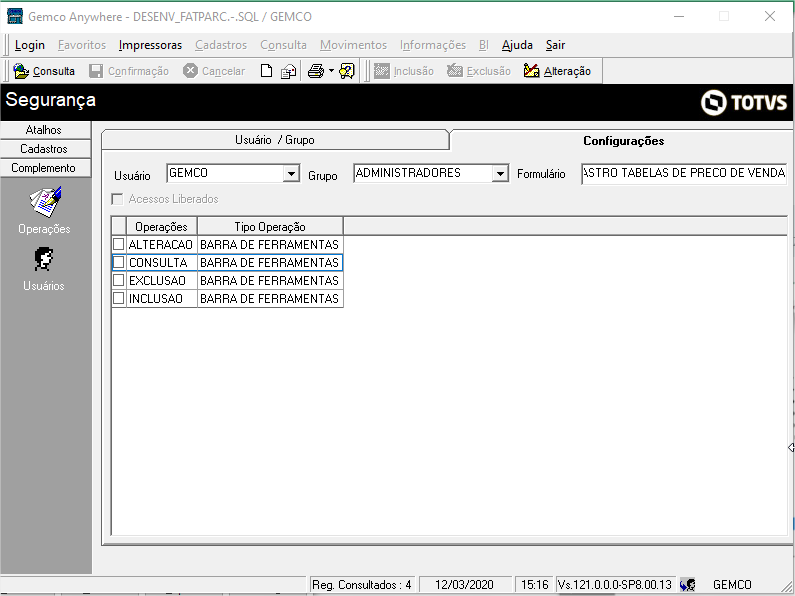Open the Operações sidebar icon
This screenshot has height=596, width=795.
point(45,202)
